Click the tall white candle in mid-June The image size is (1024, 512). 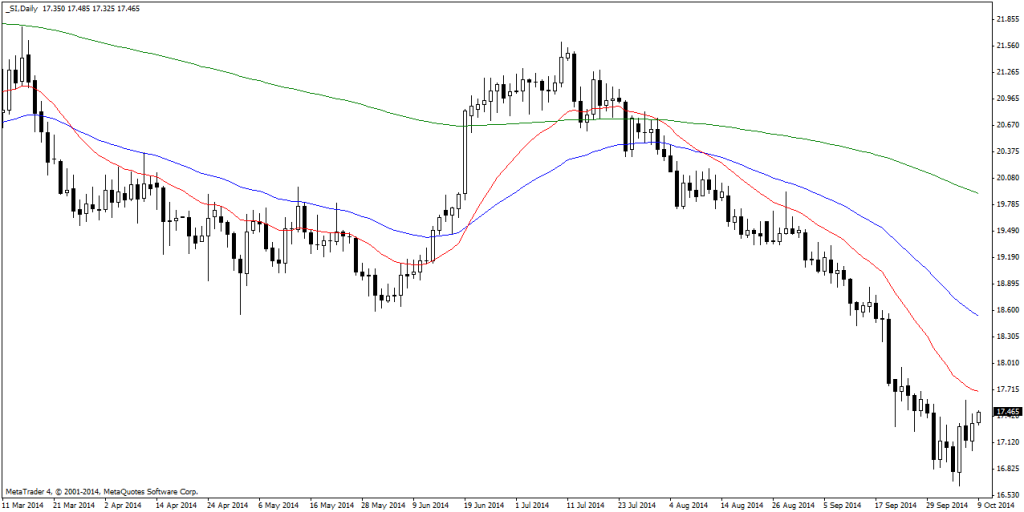pyautogui.click(x=465, y=150)
